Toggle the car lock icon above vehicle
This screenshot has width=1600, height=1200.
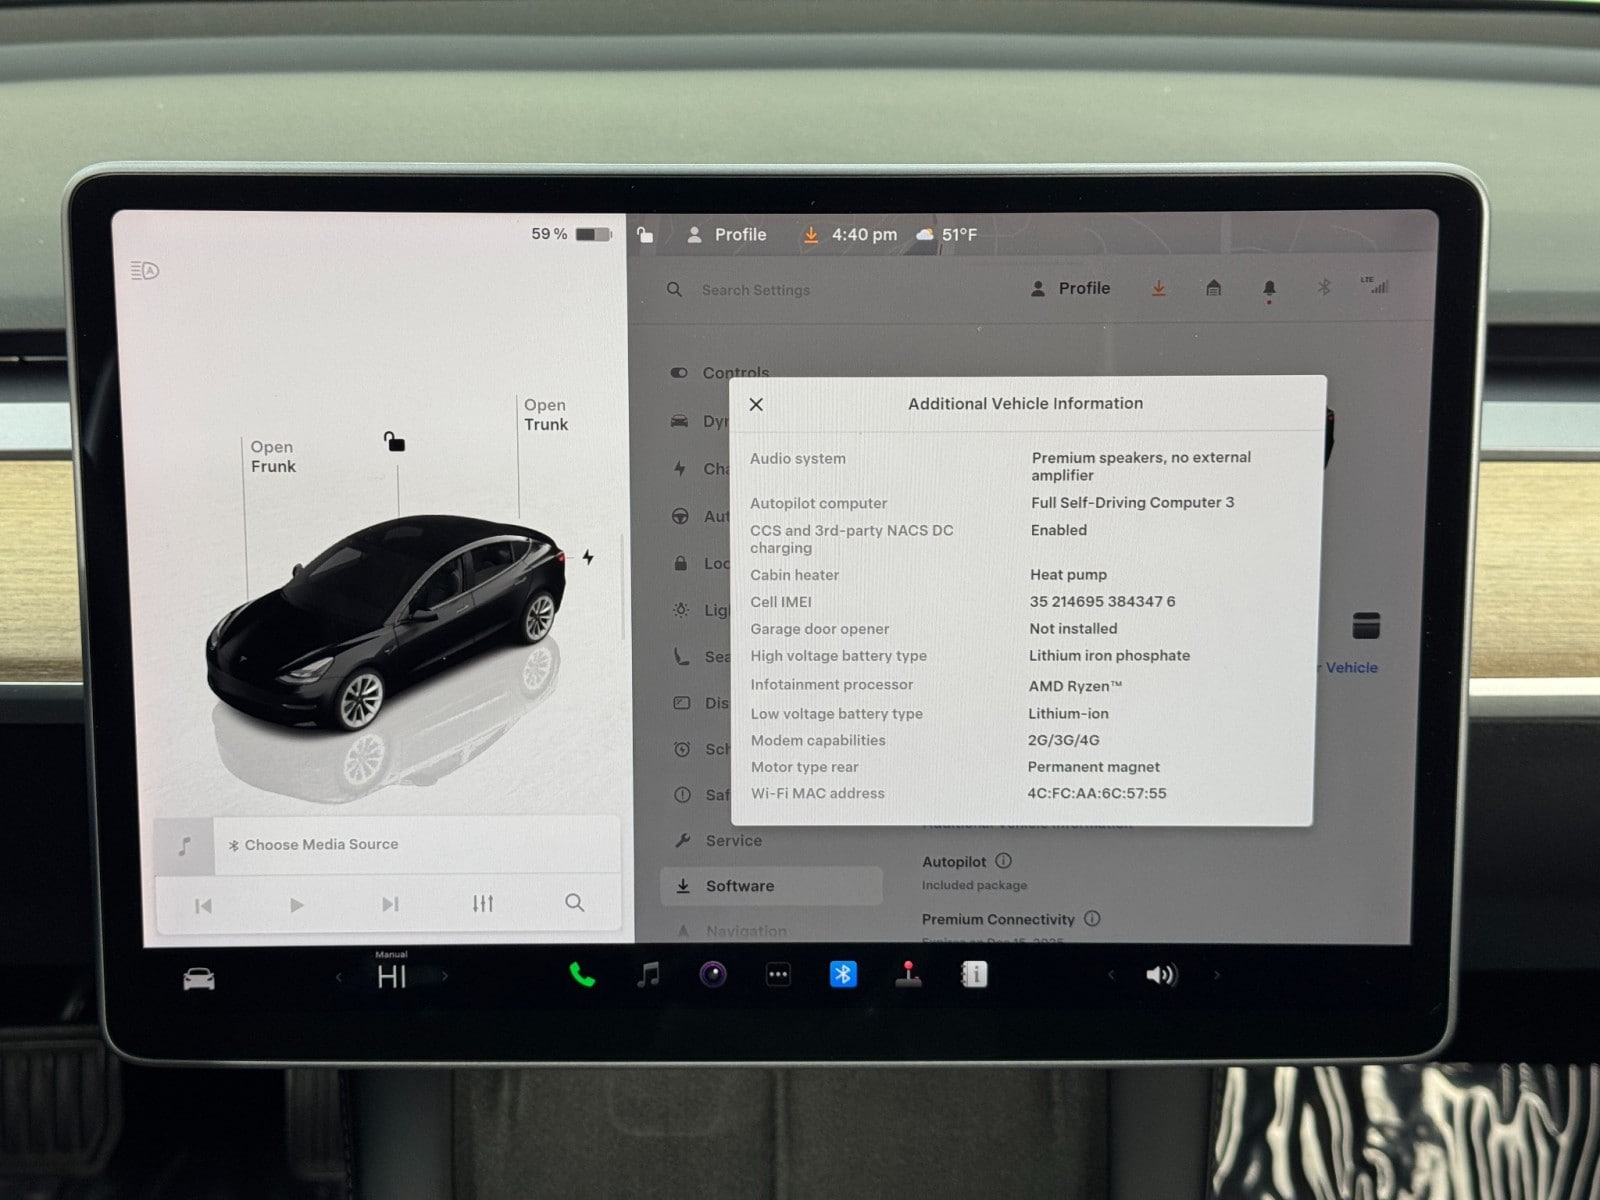[395, 441]
